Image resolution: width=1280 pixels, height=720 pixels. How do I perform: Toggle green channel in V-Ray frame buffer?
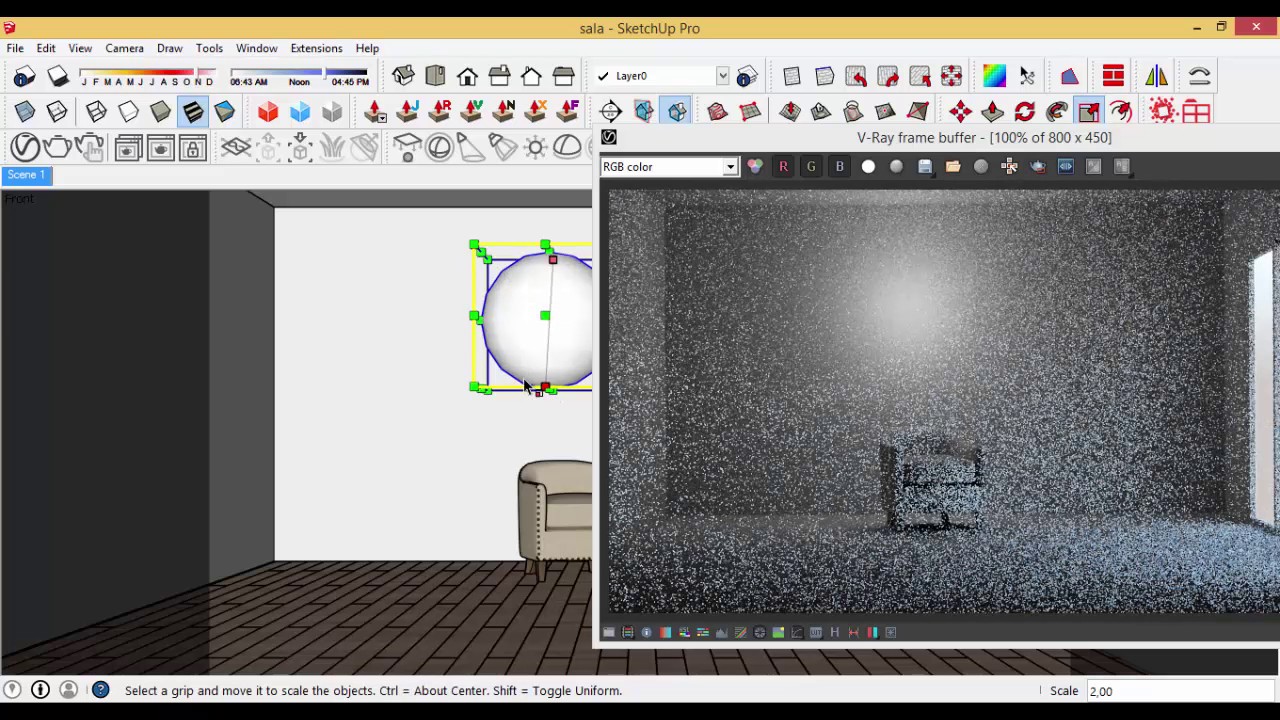pos(811,167)
